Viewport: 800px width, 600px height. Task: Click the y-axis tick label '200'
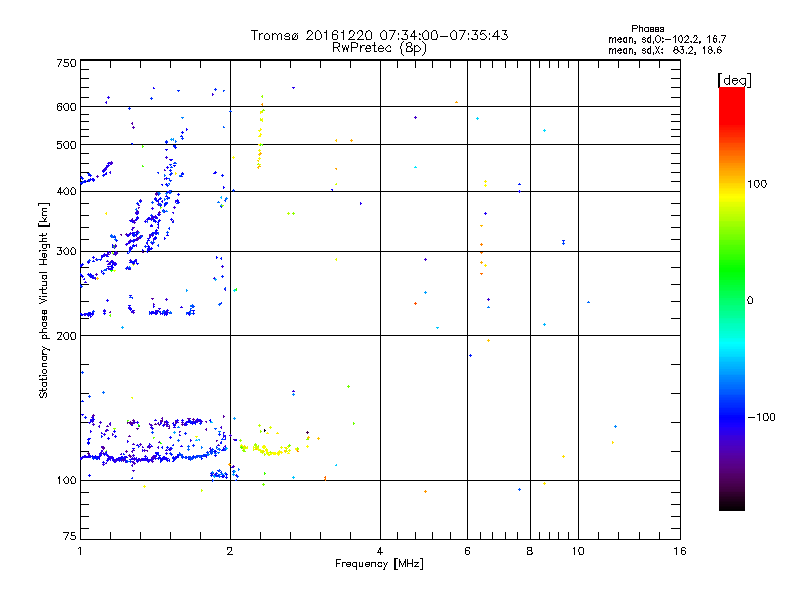pyautogui.click(x=66, y=336)
